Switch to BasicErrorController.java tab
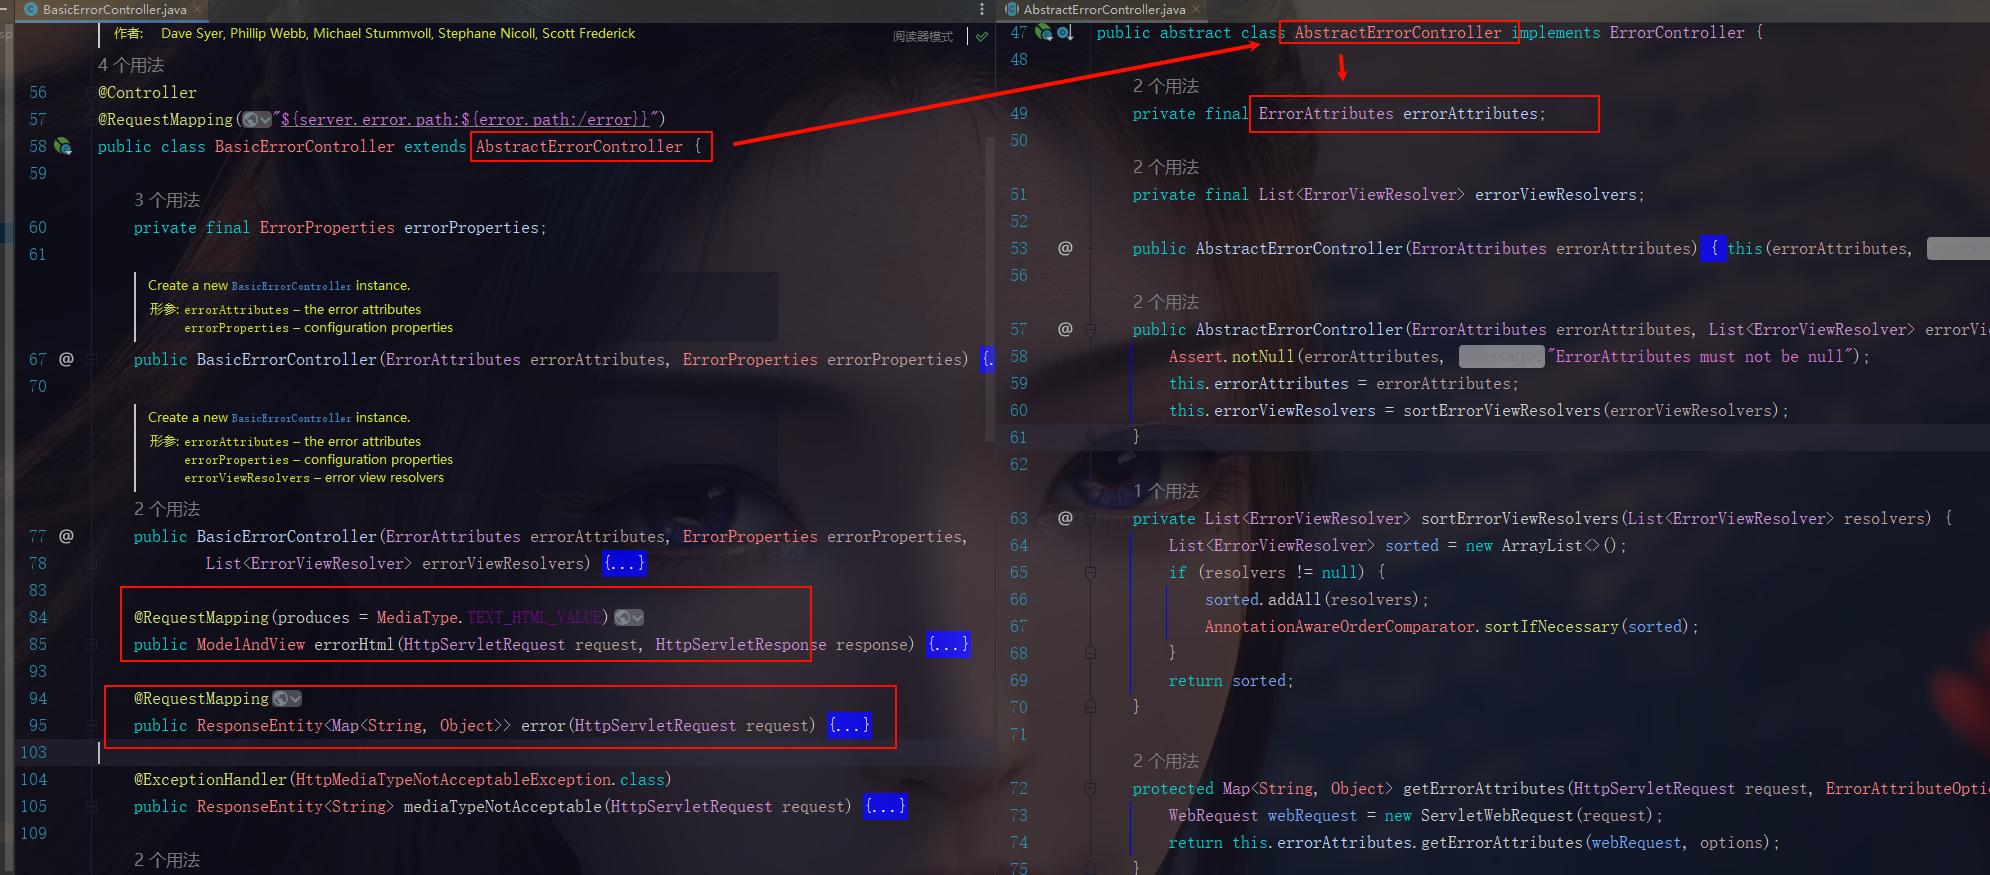1990x875 pixels. [x=114, y=9]
